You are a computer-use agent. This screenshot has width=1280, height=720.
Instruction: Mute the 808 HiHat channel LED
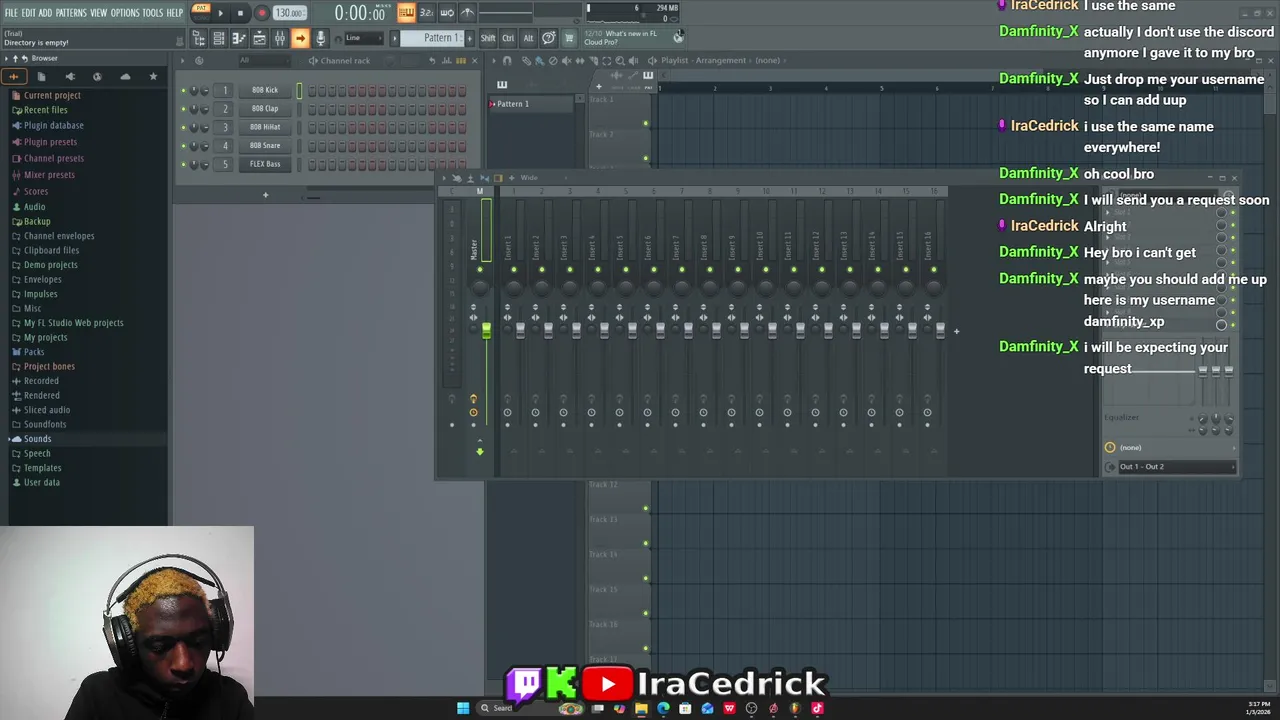[184, 128]
